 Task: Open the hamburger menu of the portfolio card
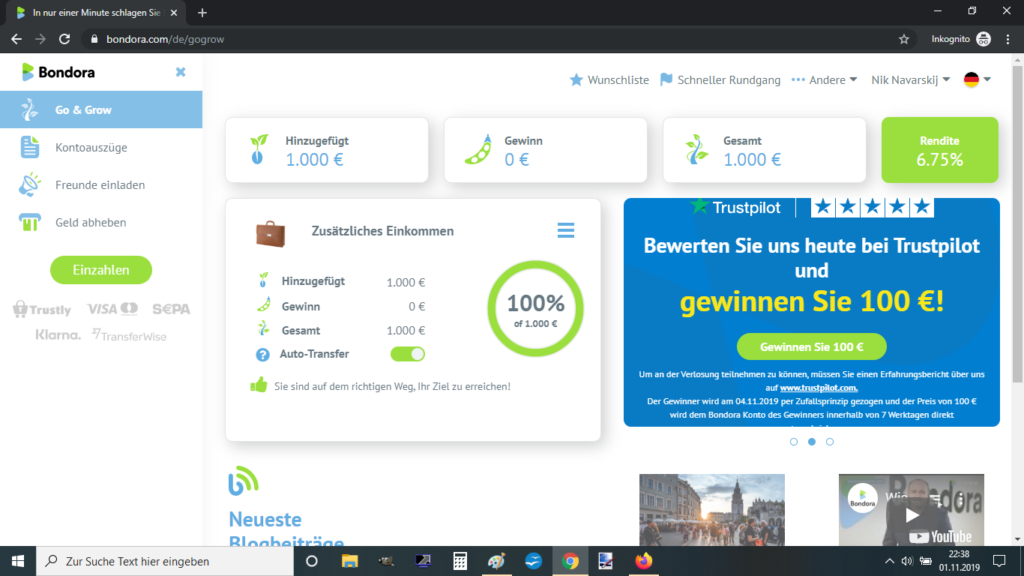point(566,231)
